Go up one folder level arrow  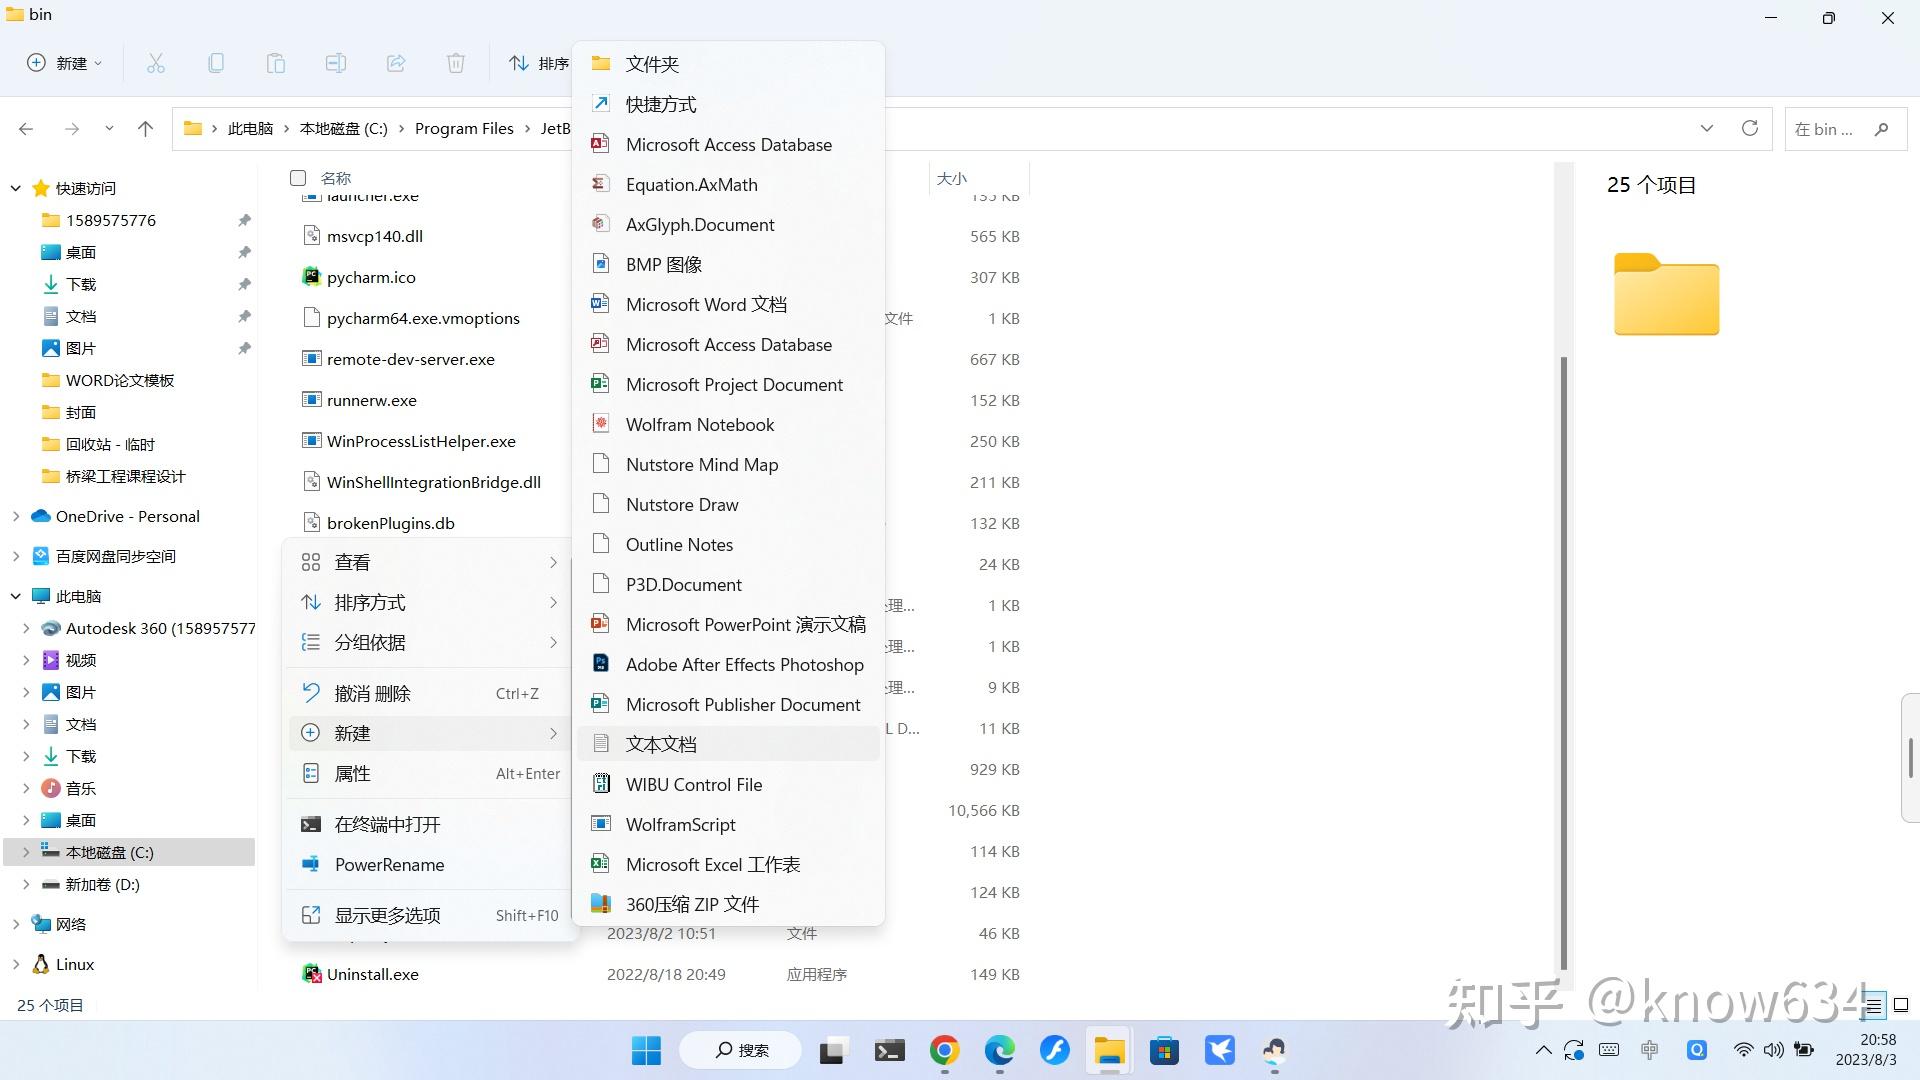146,129
